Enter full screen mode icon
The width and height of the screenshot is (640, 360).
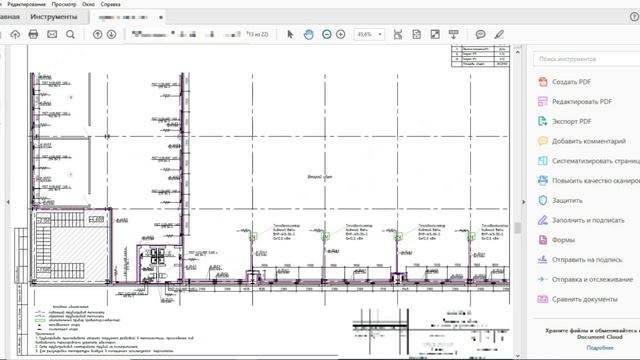click(x=435, y=34)
